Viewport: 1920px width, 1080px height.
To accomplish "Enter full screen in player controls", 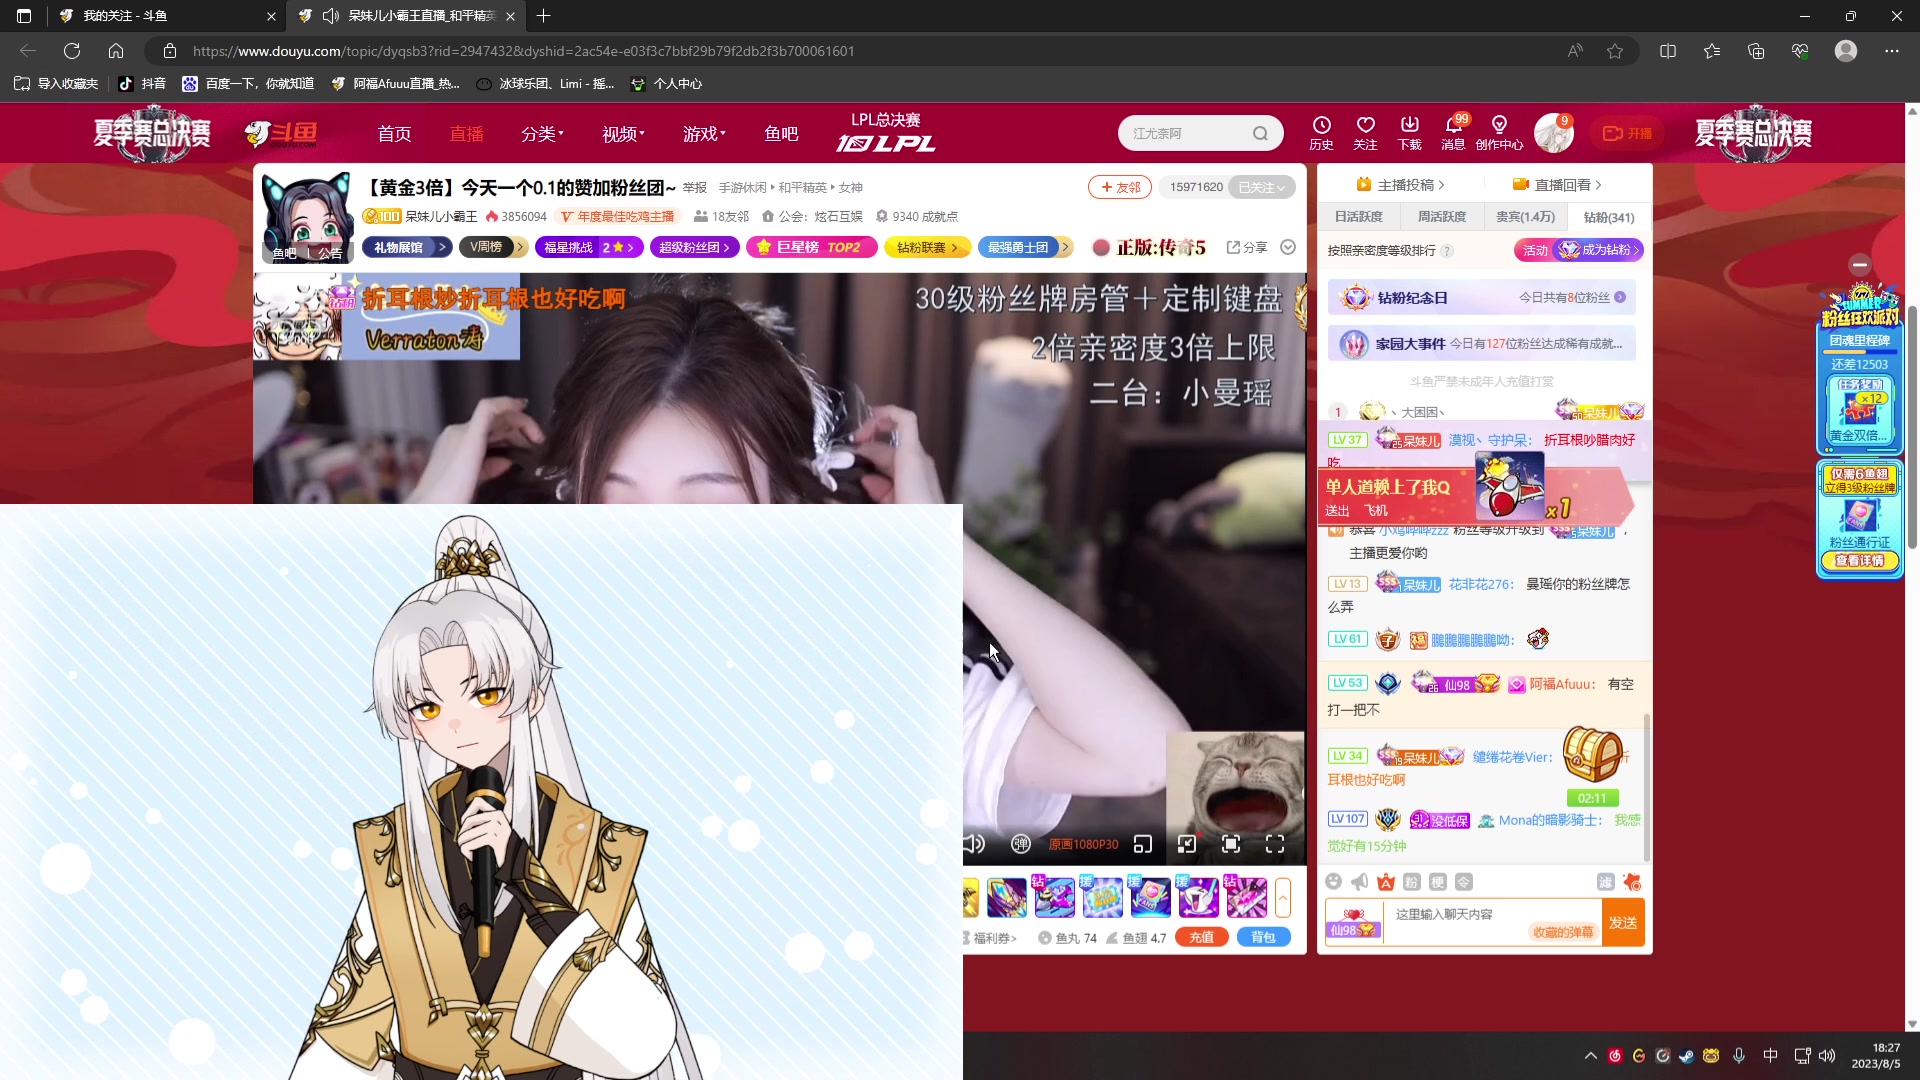I will pyautogui.click(x=1275, y=844).
